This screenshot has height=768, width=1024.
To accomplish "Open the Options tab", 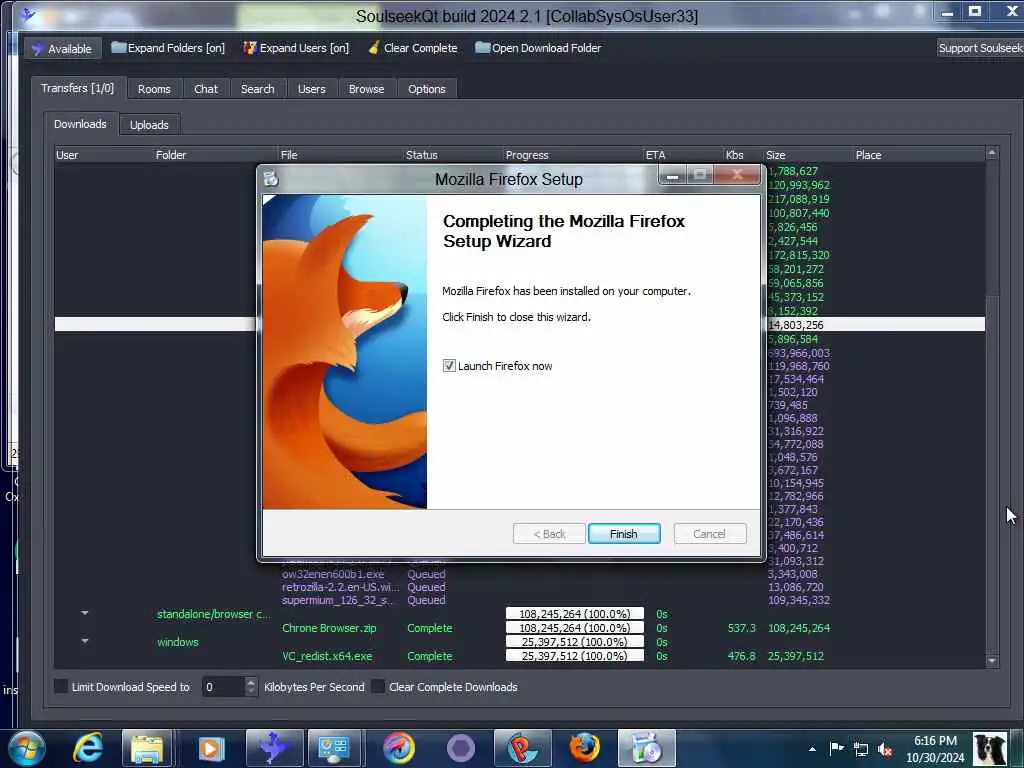I will [x=426, y=89].
